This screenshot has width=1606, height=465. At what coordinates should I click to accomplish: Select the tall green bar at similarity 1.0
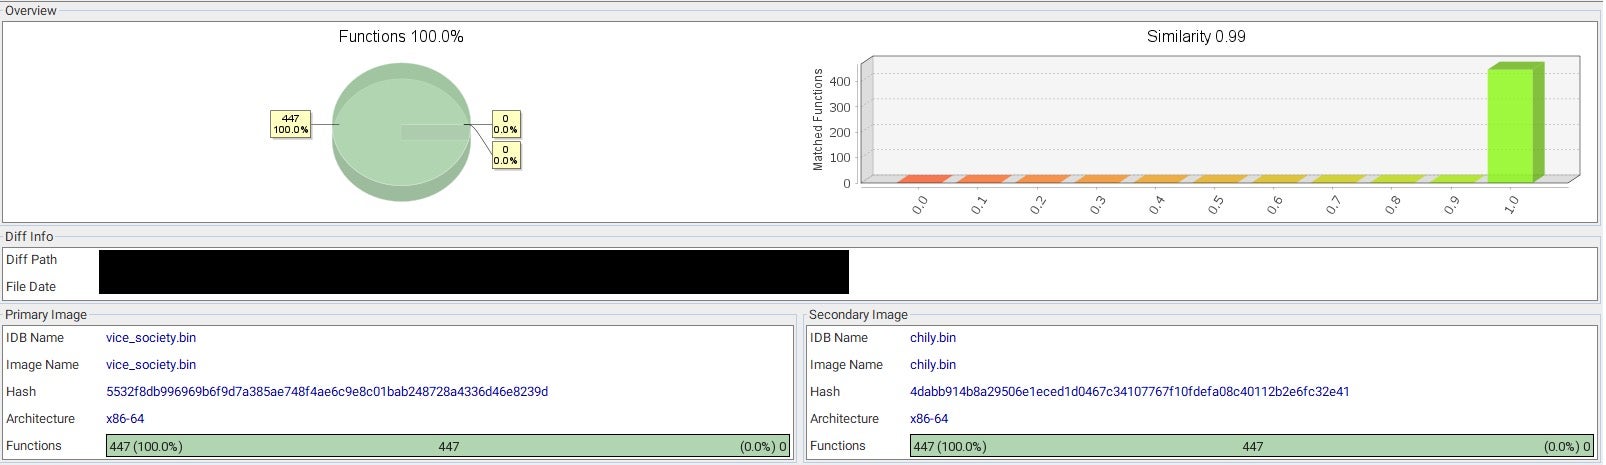pyautogui.click(x=1511, y=124)
